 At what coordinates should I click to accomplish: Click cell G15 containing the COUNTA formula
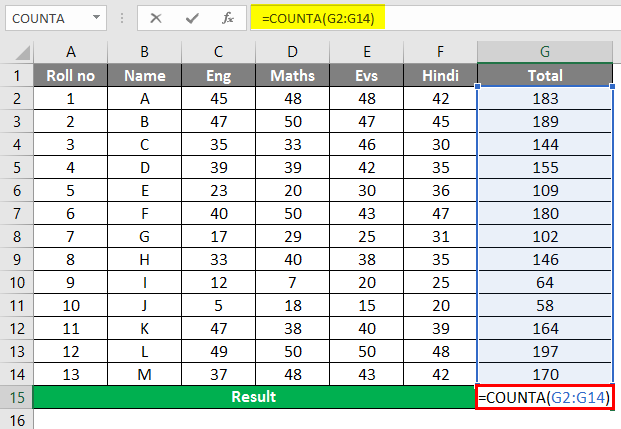545,397
